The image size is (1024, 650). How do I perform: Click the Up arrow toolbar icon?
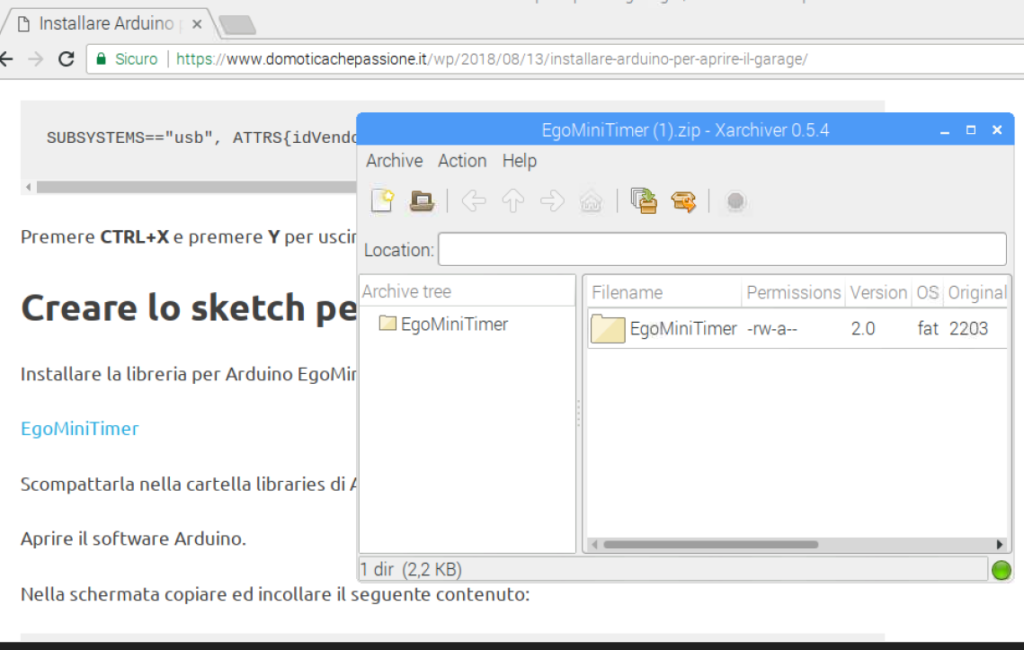tap(513, 201)
